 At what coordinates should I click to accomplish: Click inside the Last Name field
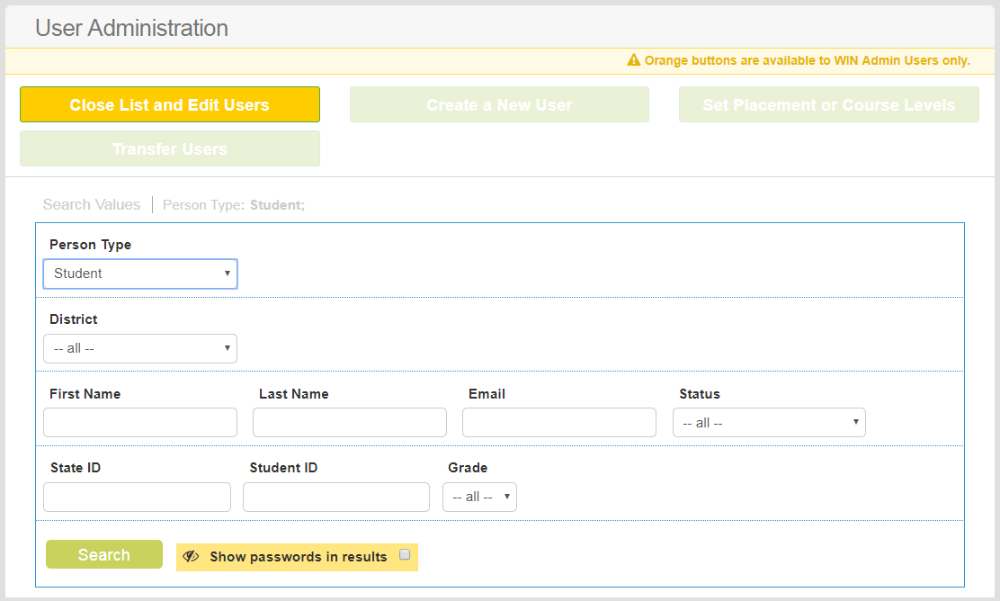click(349, 422)
